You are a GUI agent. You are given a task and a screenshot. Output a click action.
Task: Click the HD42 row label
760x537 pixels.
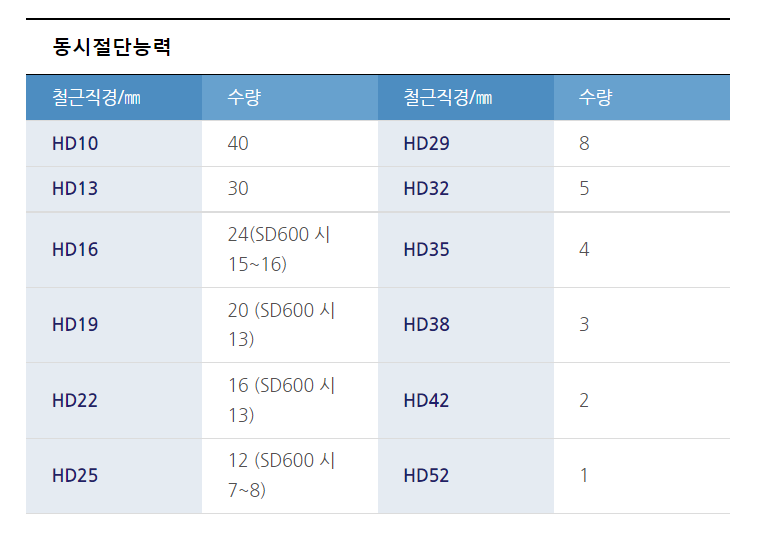(x=427, y=401)
